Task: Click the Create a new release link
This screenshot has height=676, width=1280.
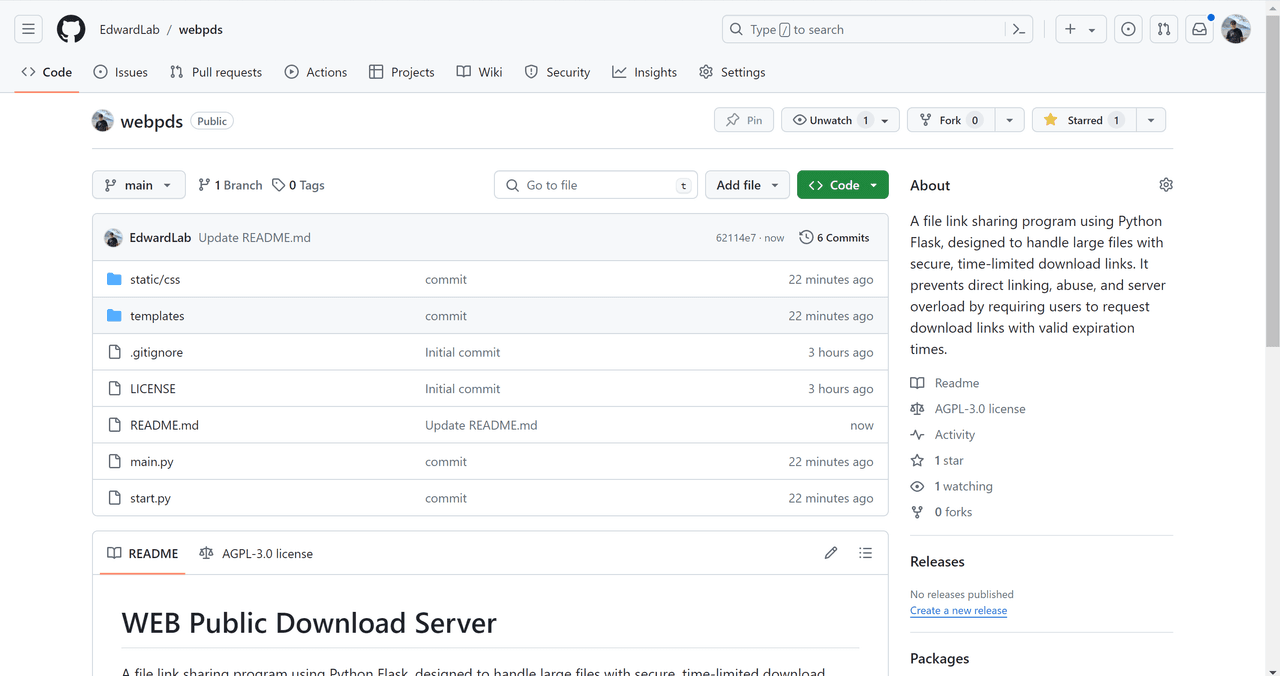Action: (958, 610)
